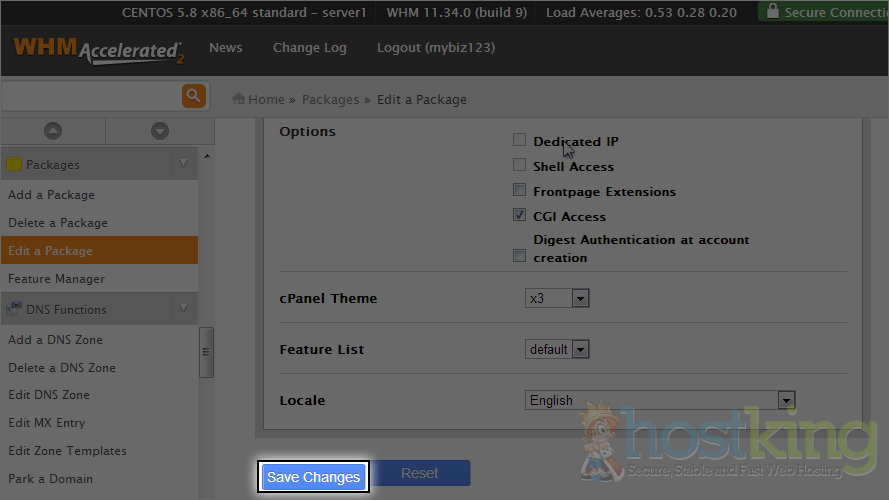Open the News menu item
Screen dimensions: 889x500
[x=225, y=48]
